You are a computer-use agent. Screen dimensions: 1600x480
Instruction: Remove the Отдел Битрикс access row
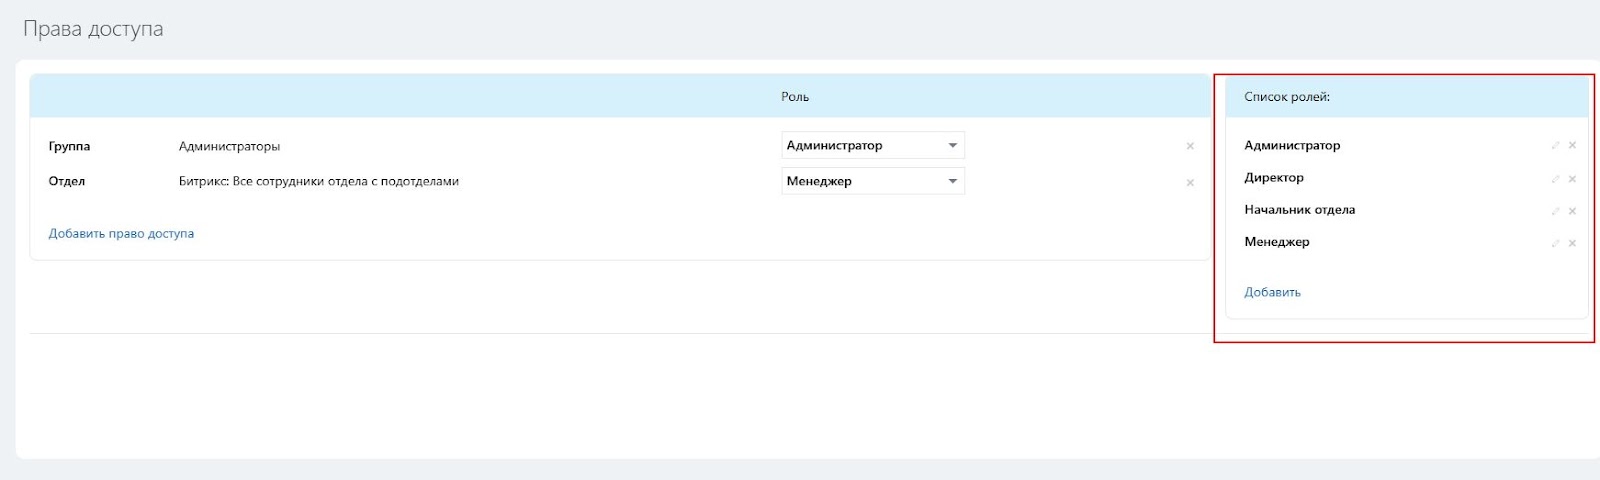pyautogui.click(x=1190, y=182)
